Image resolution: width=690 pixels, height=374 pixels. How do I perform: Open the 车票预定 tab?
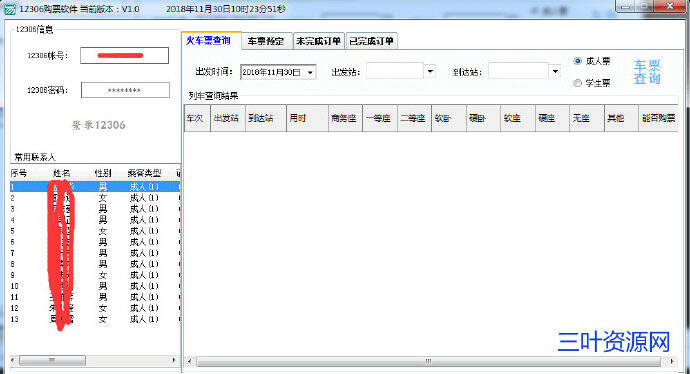point(266,41)
